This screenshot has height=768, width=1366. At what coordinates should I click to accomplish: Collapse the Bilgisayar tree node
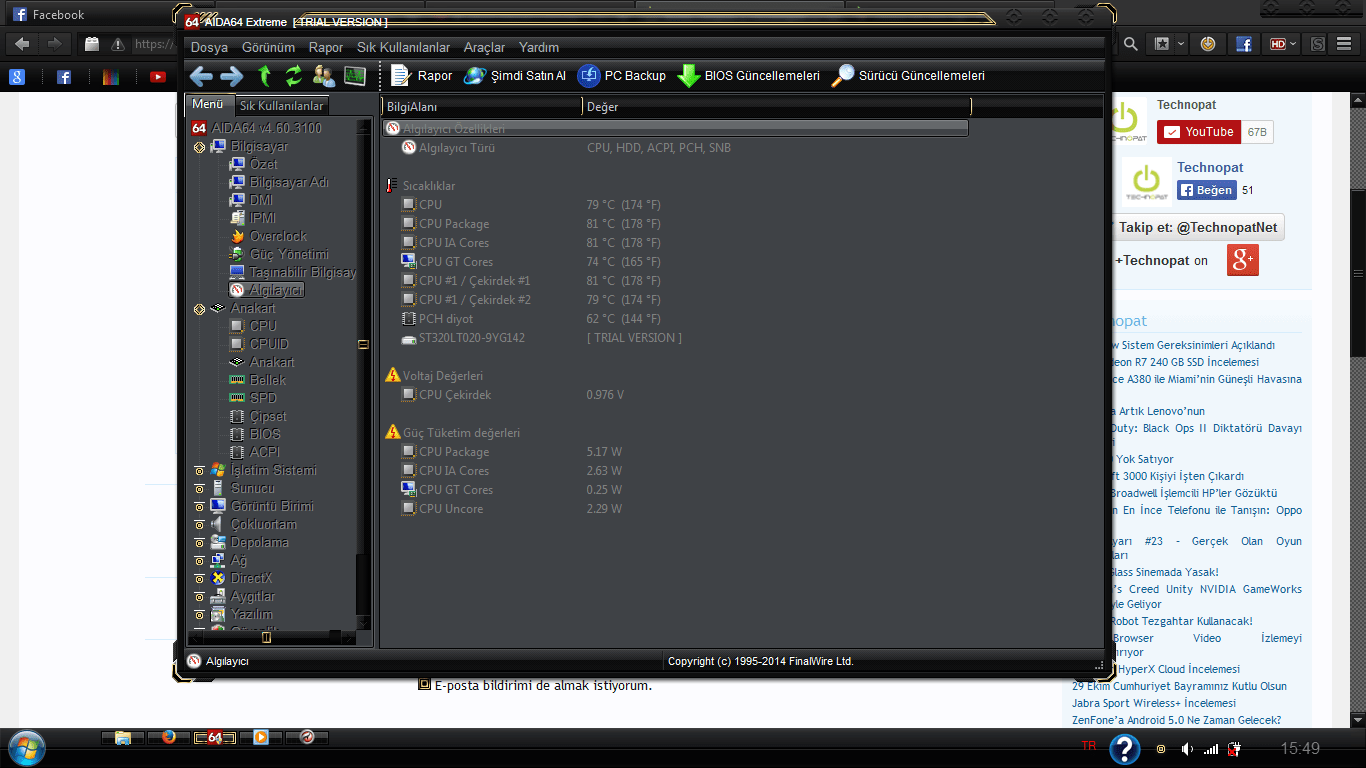click(x=199, y=147)
